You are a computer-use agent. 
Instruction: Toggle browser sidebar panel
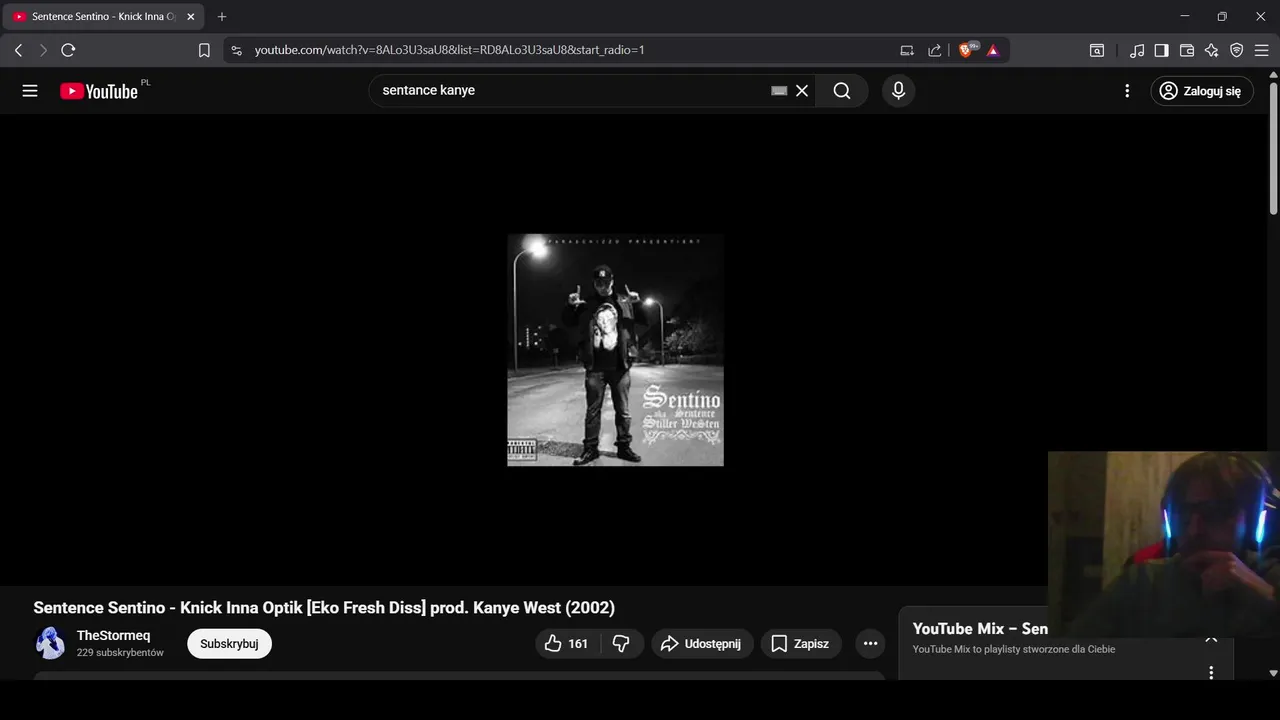[1162, 50]
